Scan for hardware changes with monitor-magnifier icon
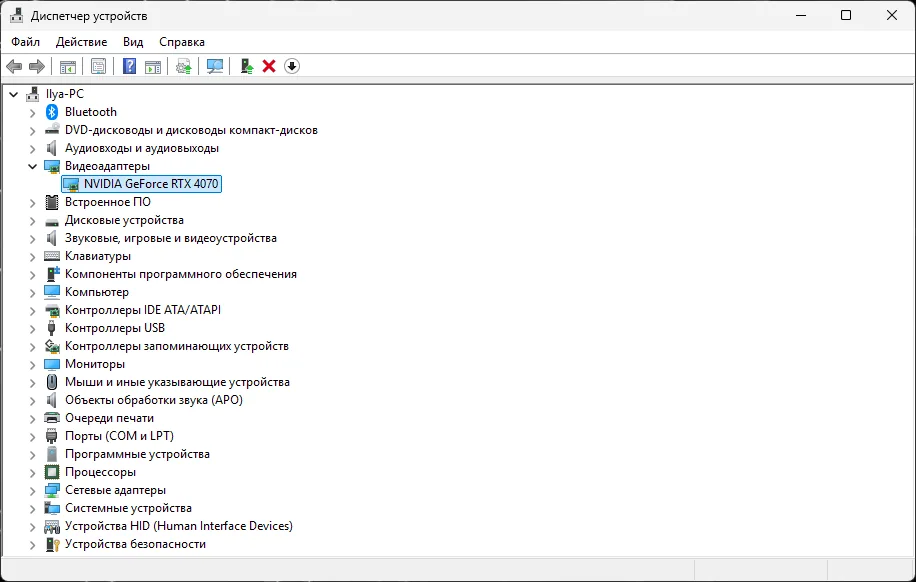The image size is (916, 582). [215, 66]
